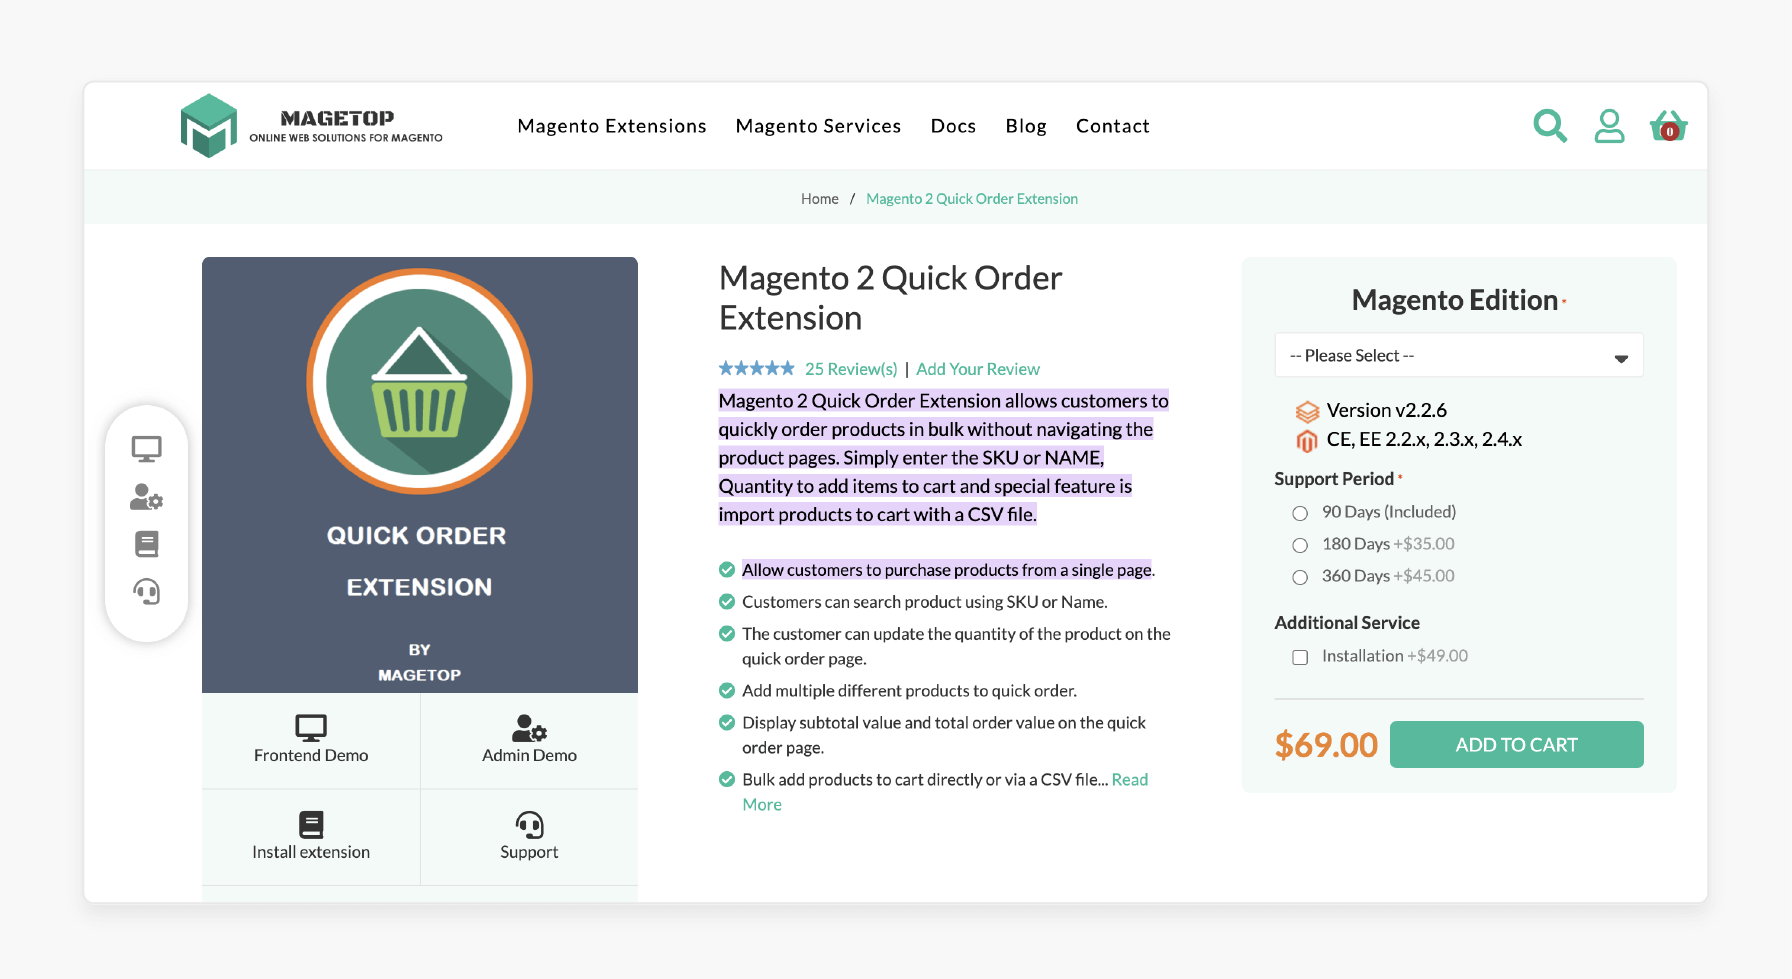Open the 25 Review(s) link
This screenshot has width=1792, height=979.
[851, 369]
